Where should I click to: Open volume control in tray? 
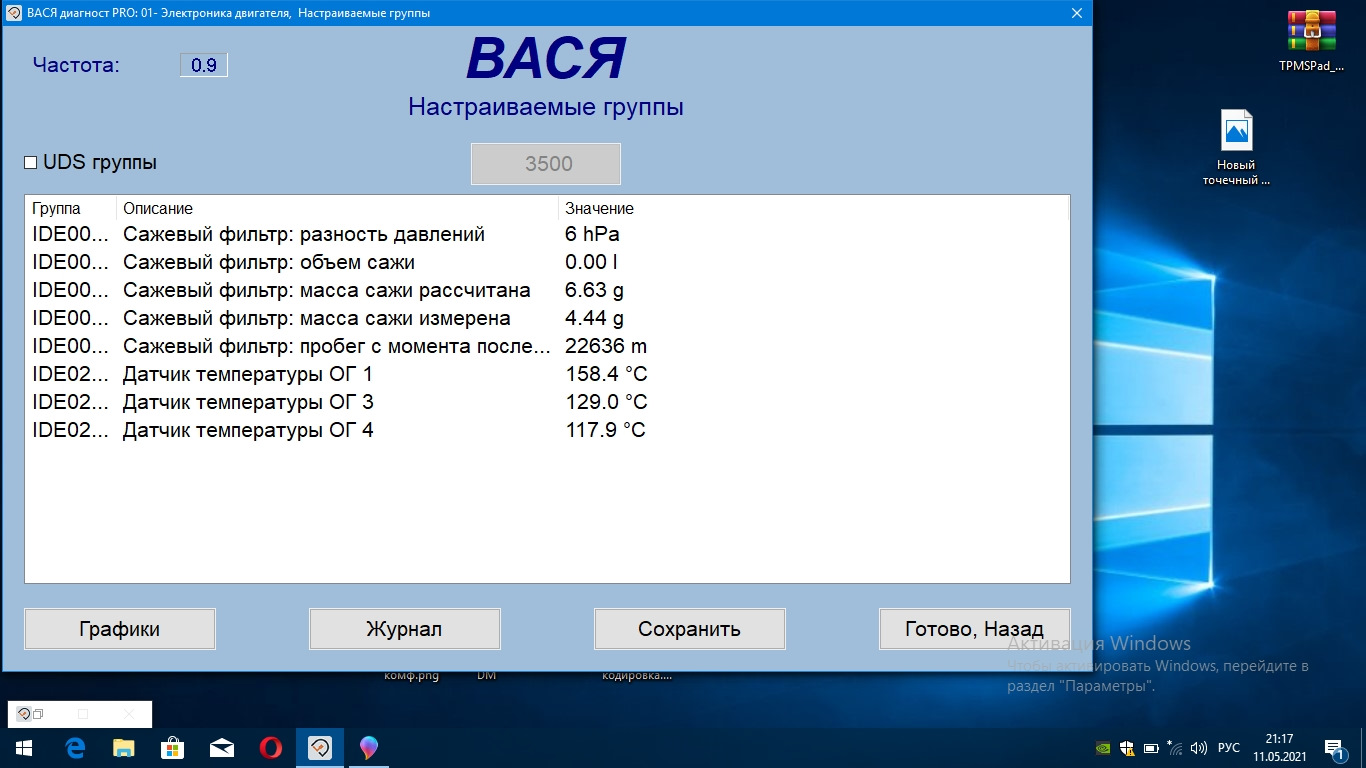tap(1198, 747)
